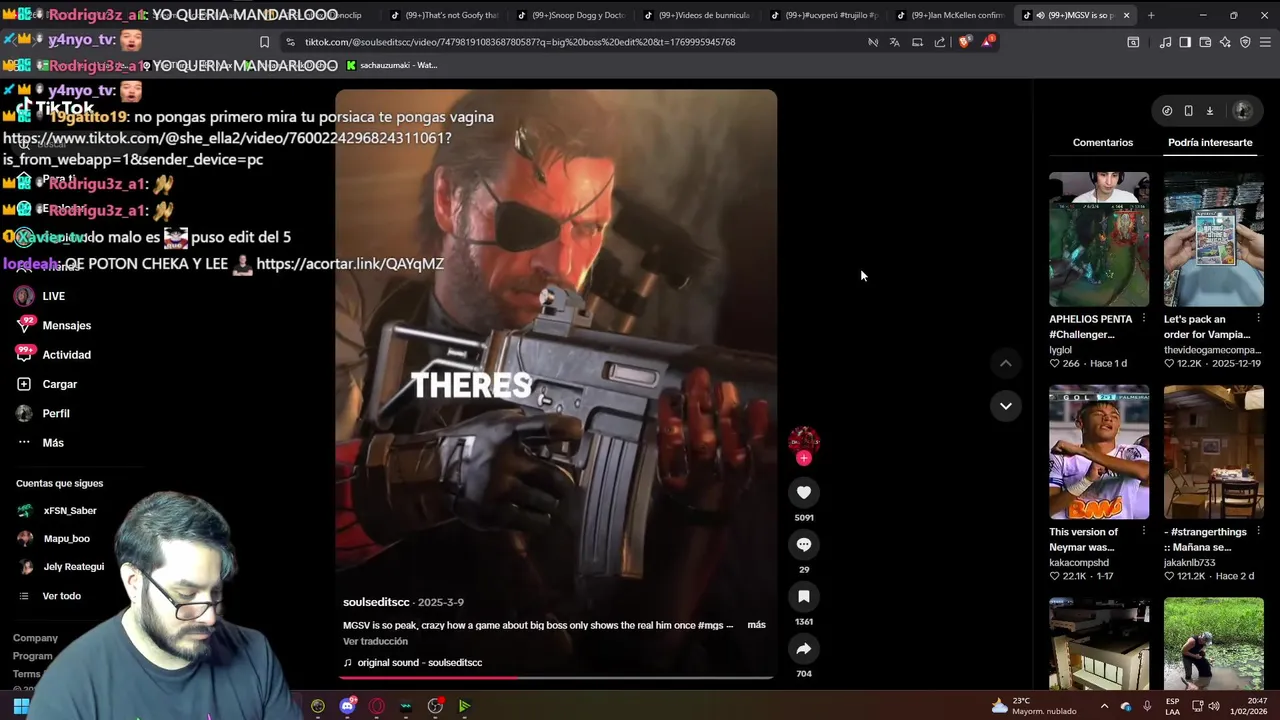Open the browser music playlist icon
The image size is (1280, 720).
1165,42
